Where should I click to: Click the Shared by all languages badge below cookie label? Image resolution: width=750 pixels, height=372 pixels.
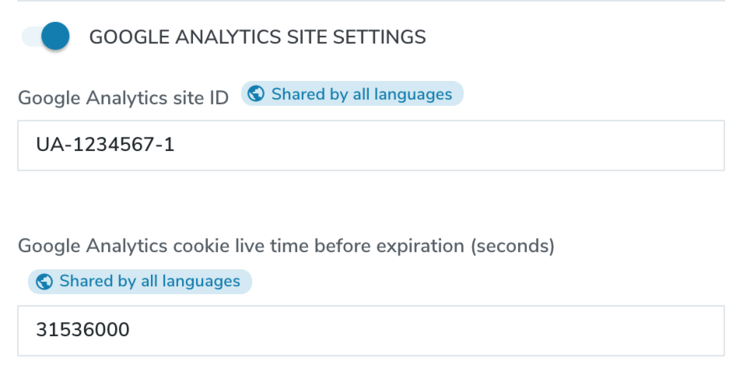pyautogui.click(x=140, y=282)
